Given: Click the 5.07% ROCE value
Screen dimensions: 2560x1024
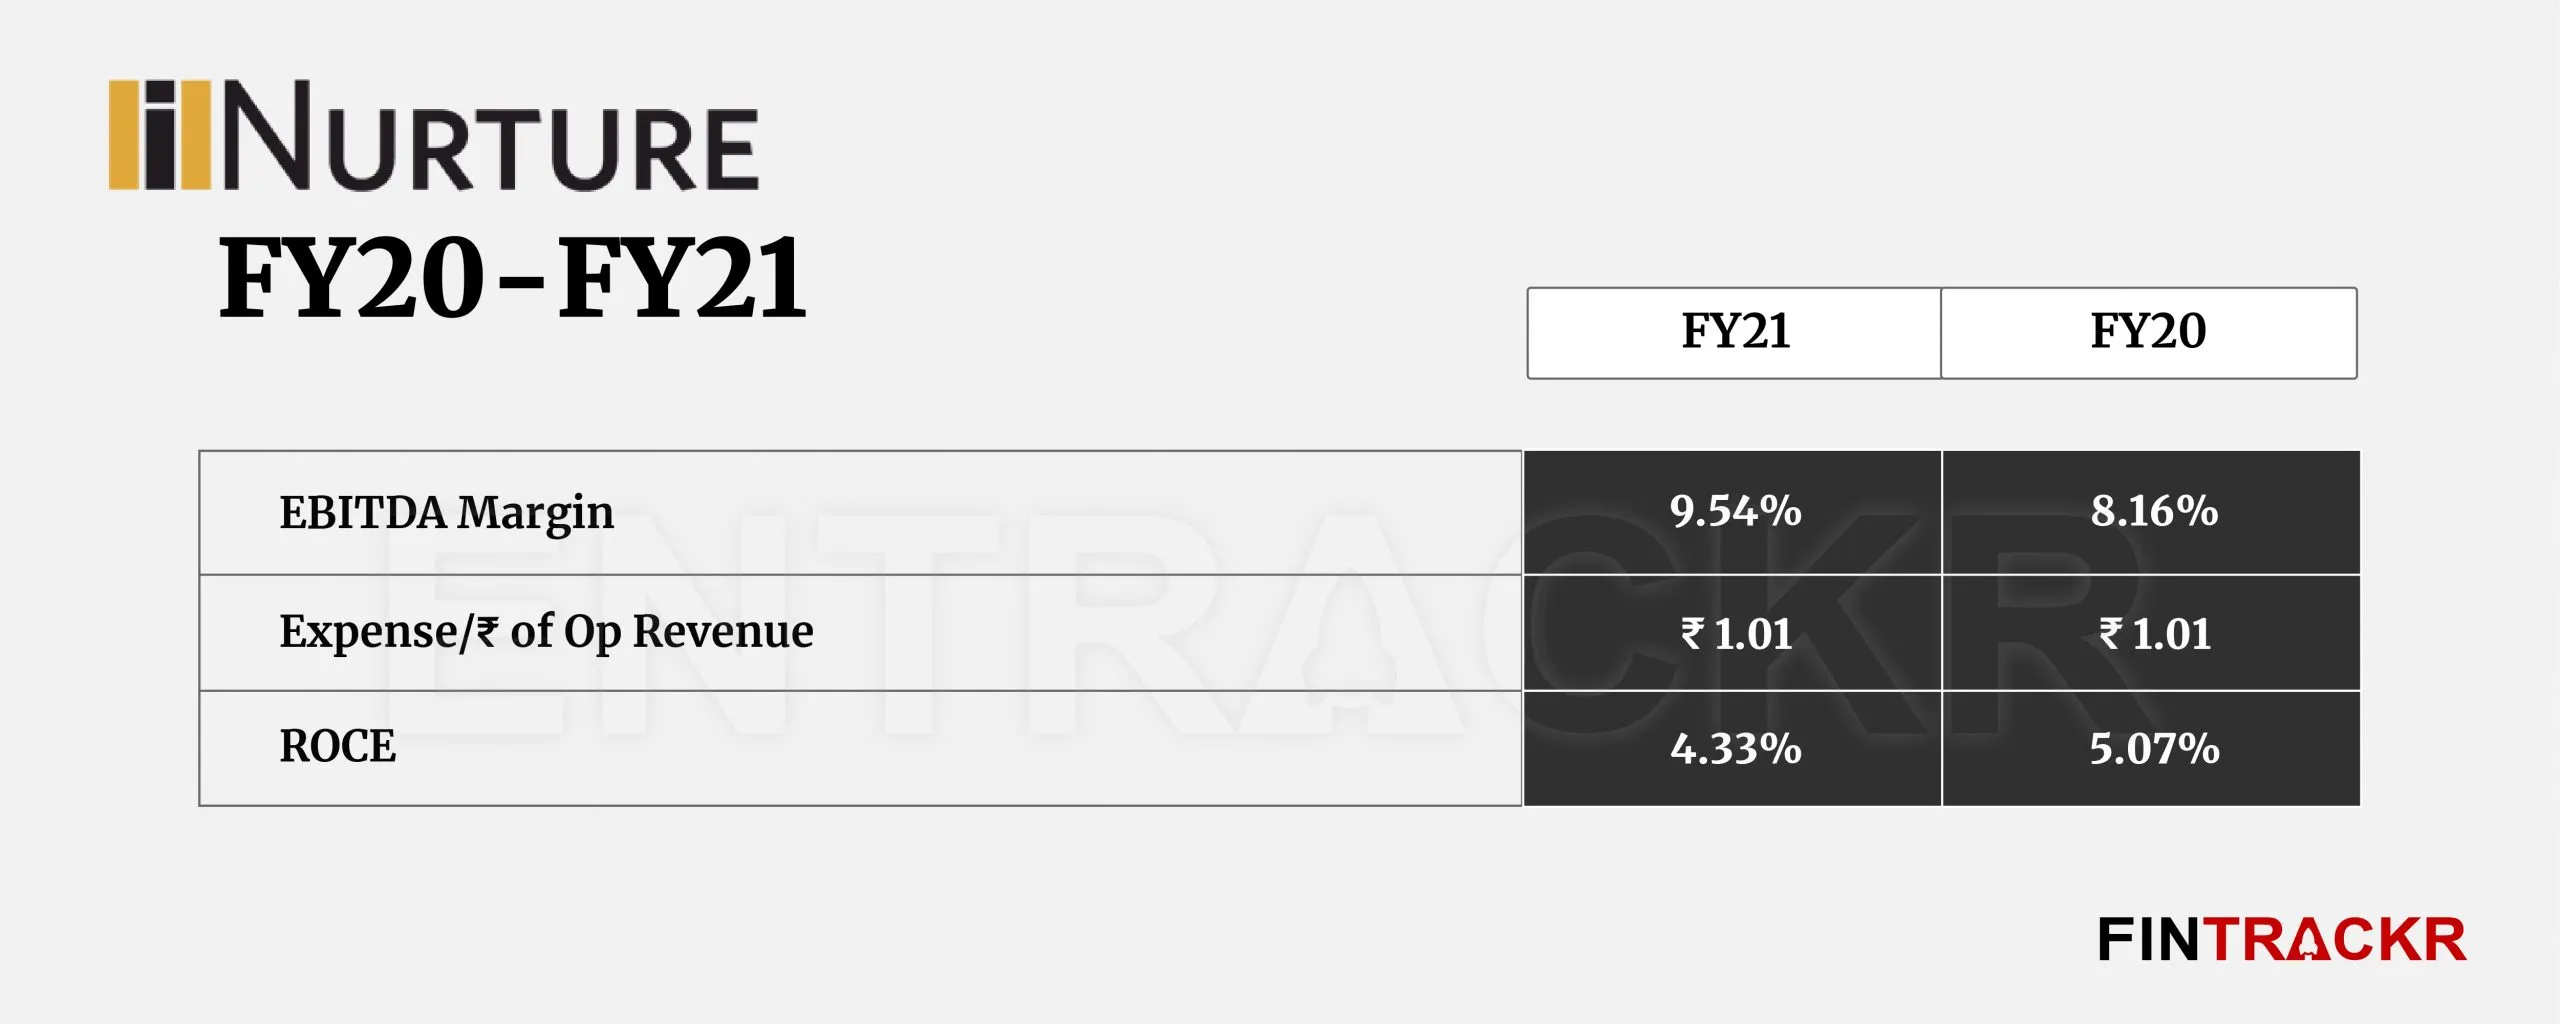Looking at the screenshot, I should pyautogui.click(x=2154, y=749).
